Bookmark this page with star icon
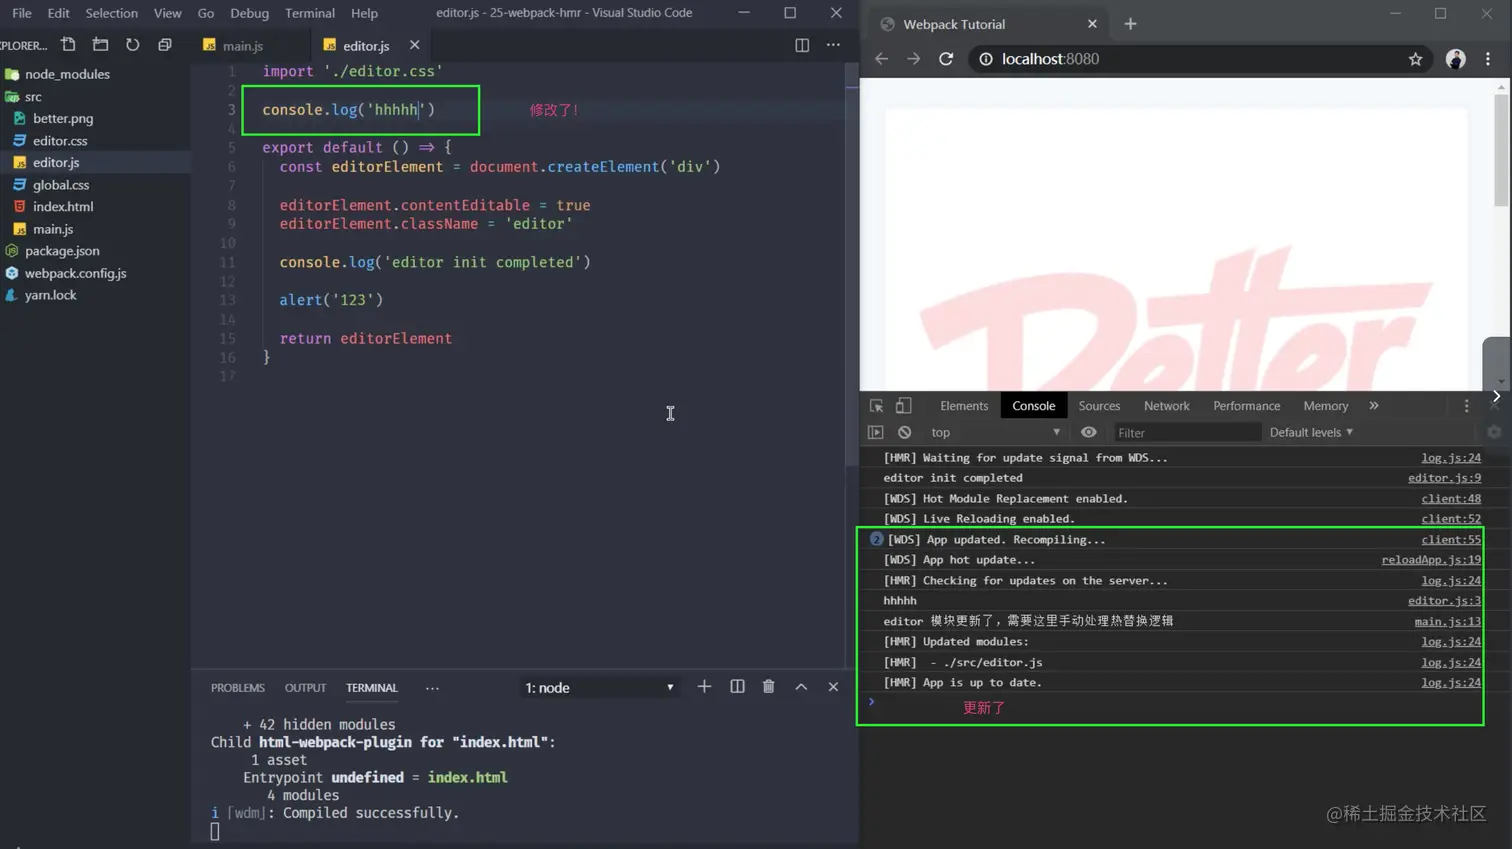This screenshot has width=1512, height=849. tap(1415, 59)
